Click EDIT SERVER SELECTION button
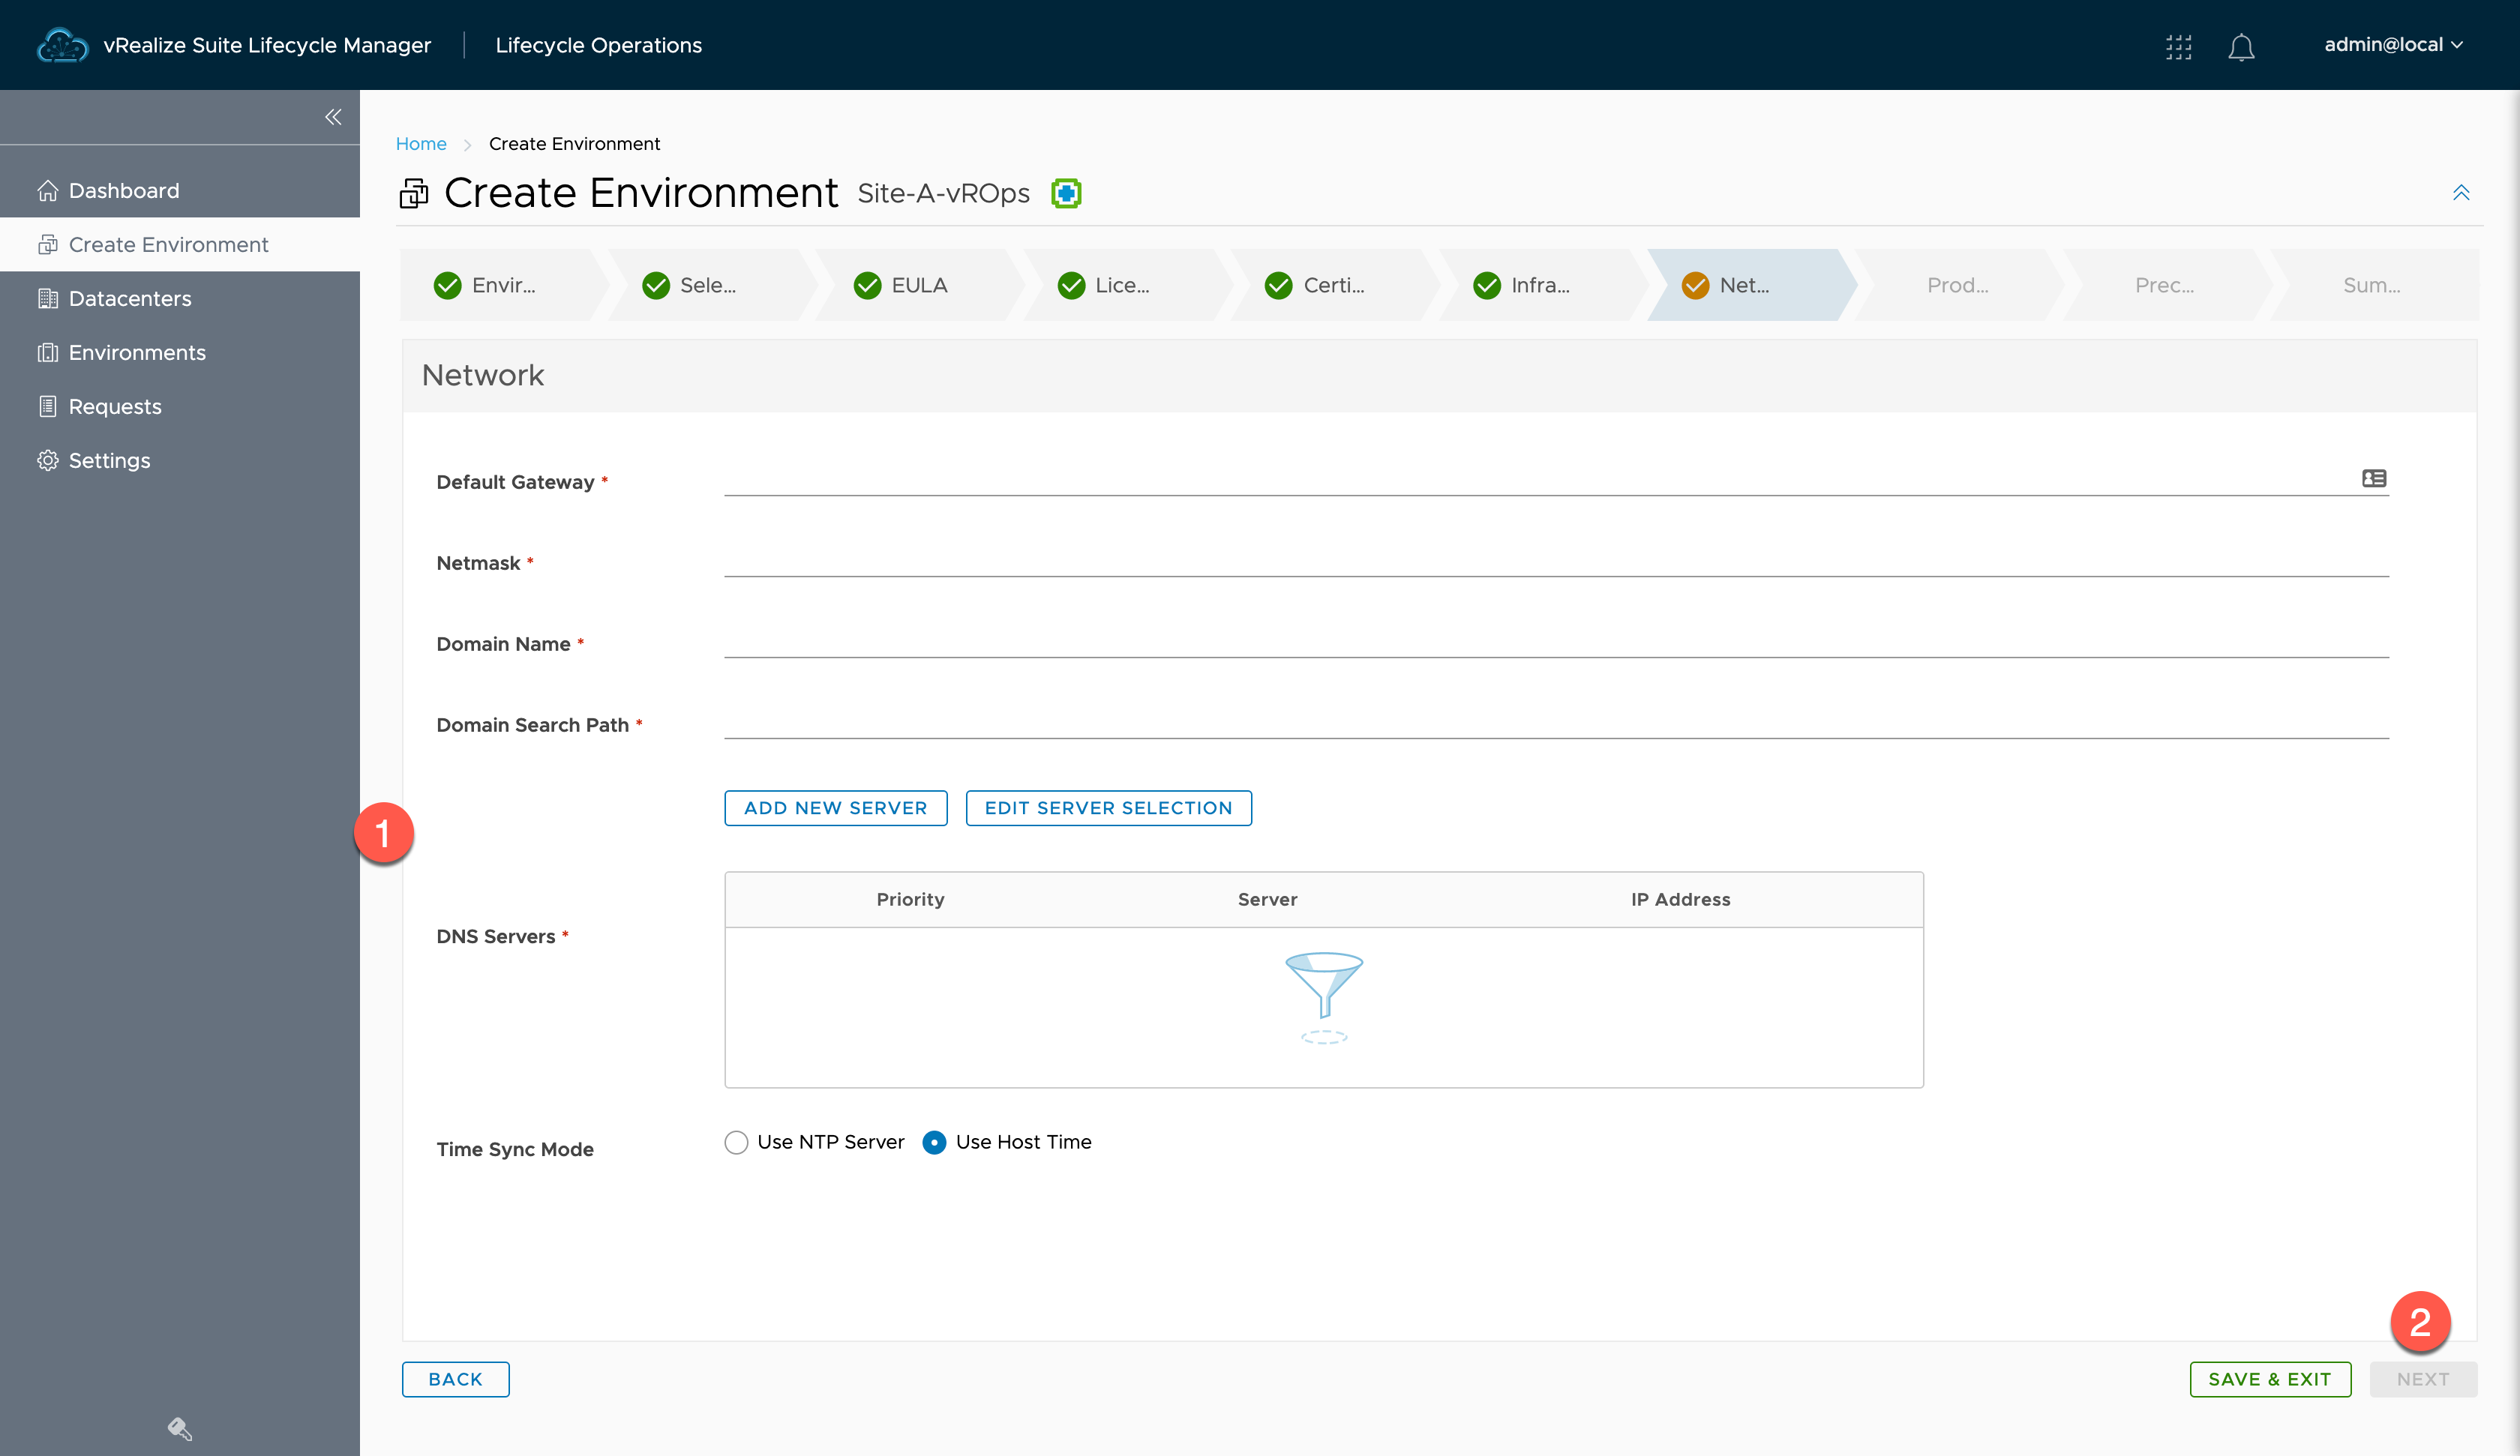2520x1456 pixels. pos(1108,808)
